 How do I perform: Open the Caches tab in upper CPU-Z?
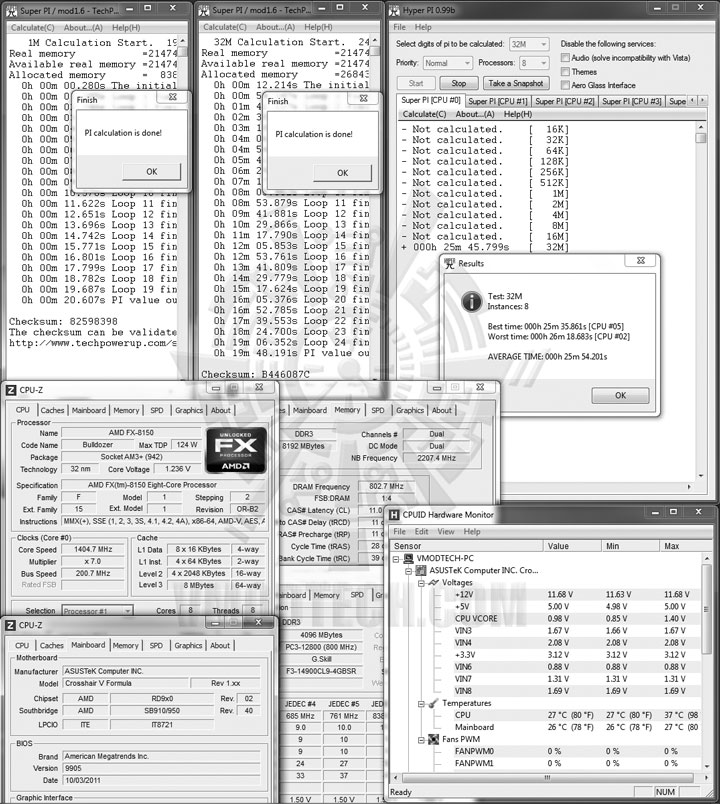(x=52, y=410)
